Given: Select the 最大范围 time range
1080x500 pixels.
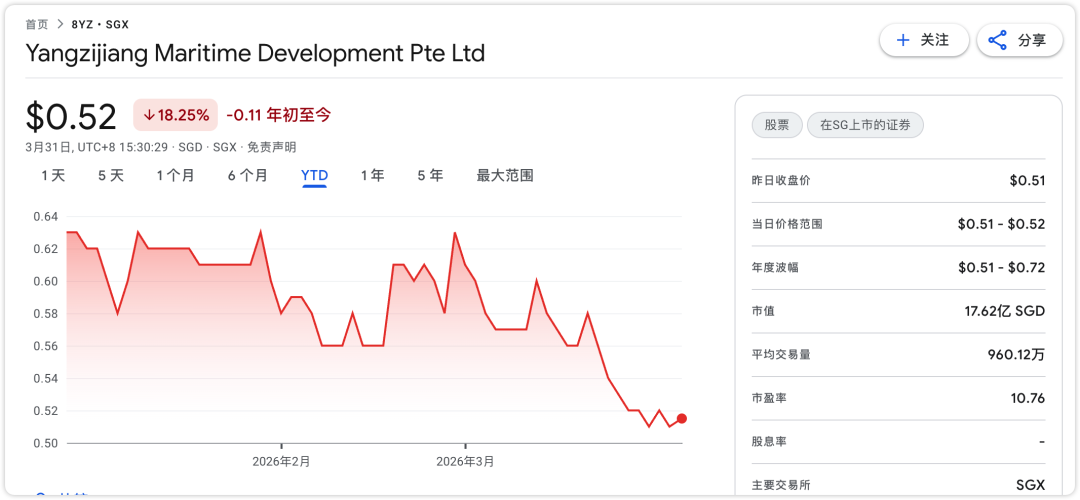Looking at the screenshot, I should pos(505,175).
